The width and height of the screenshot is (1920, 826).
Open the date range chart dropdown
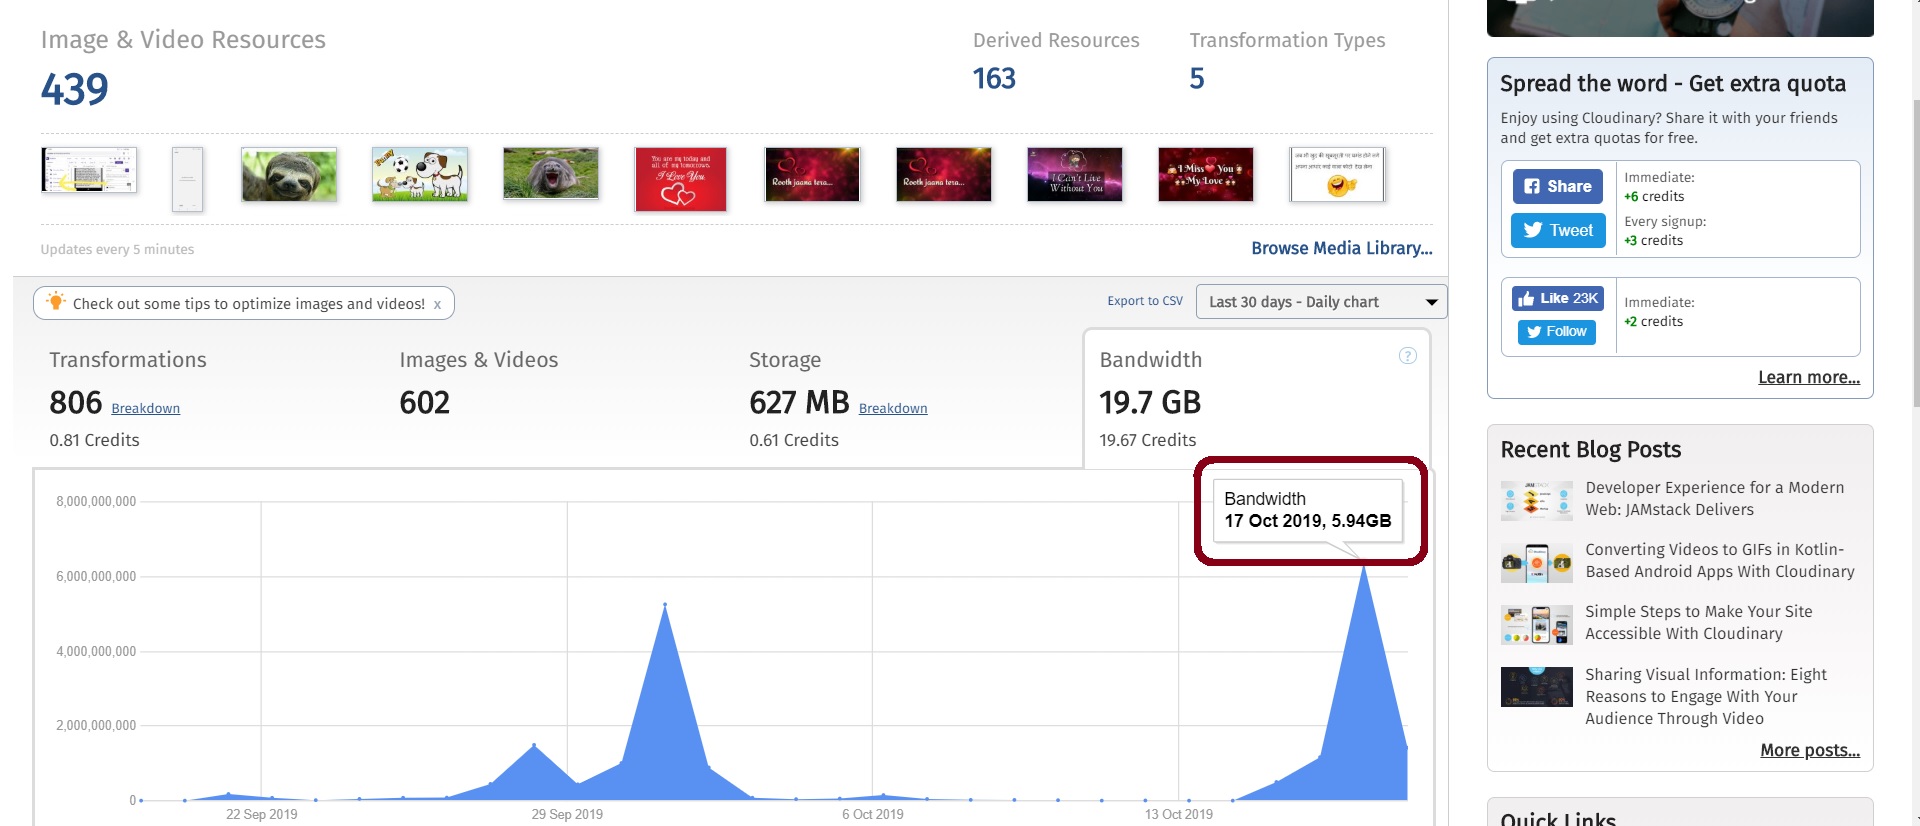pyautogui.click(x=1321, y=302)
